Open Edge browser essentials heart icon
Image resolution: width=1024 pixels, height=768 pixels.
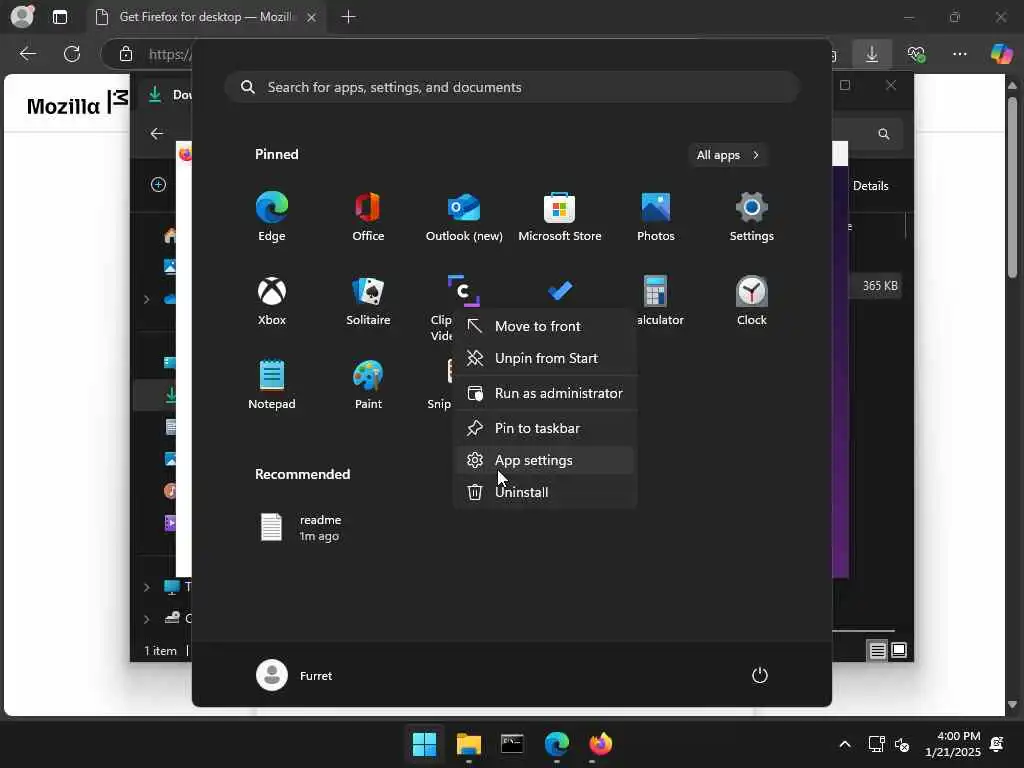(916, 54)
